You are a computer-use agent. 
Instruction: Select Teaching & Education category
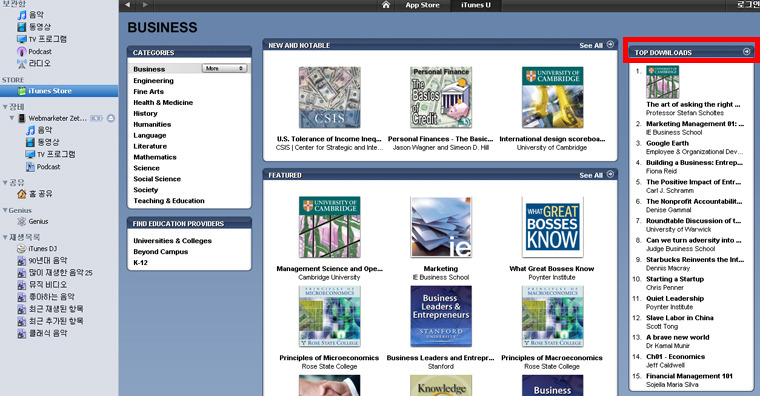[169, 201]
